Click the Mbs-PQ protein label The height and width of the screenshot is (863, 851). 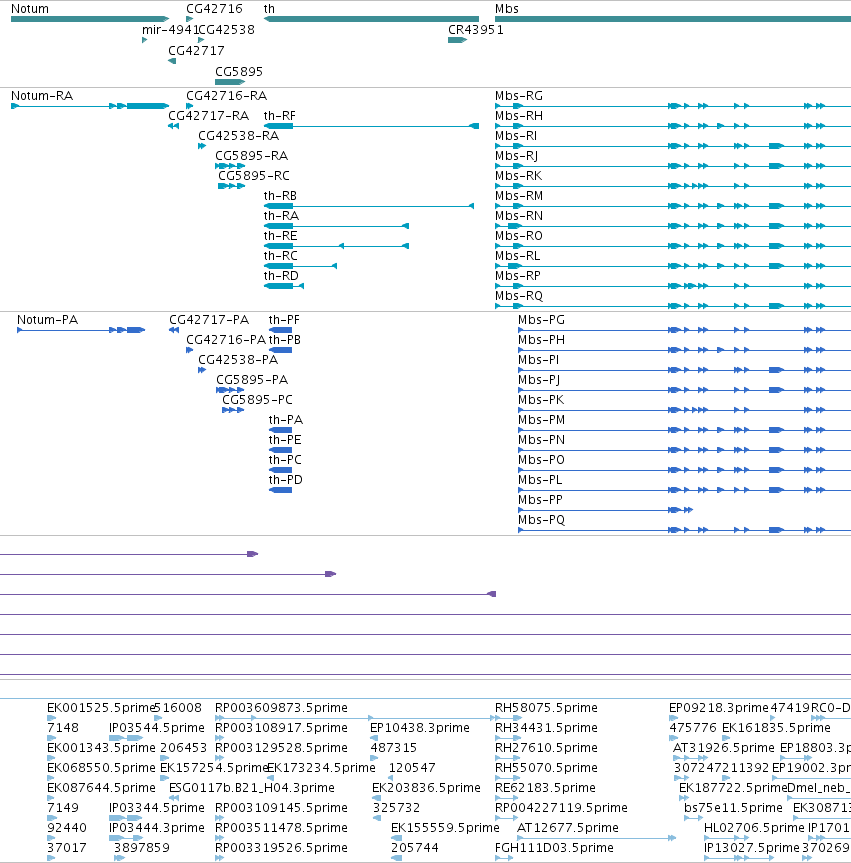(x=541, y=520)
